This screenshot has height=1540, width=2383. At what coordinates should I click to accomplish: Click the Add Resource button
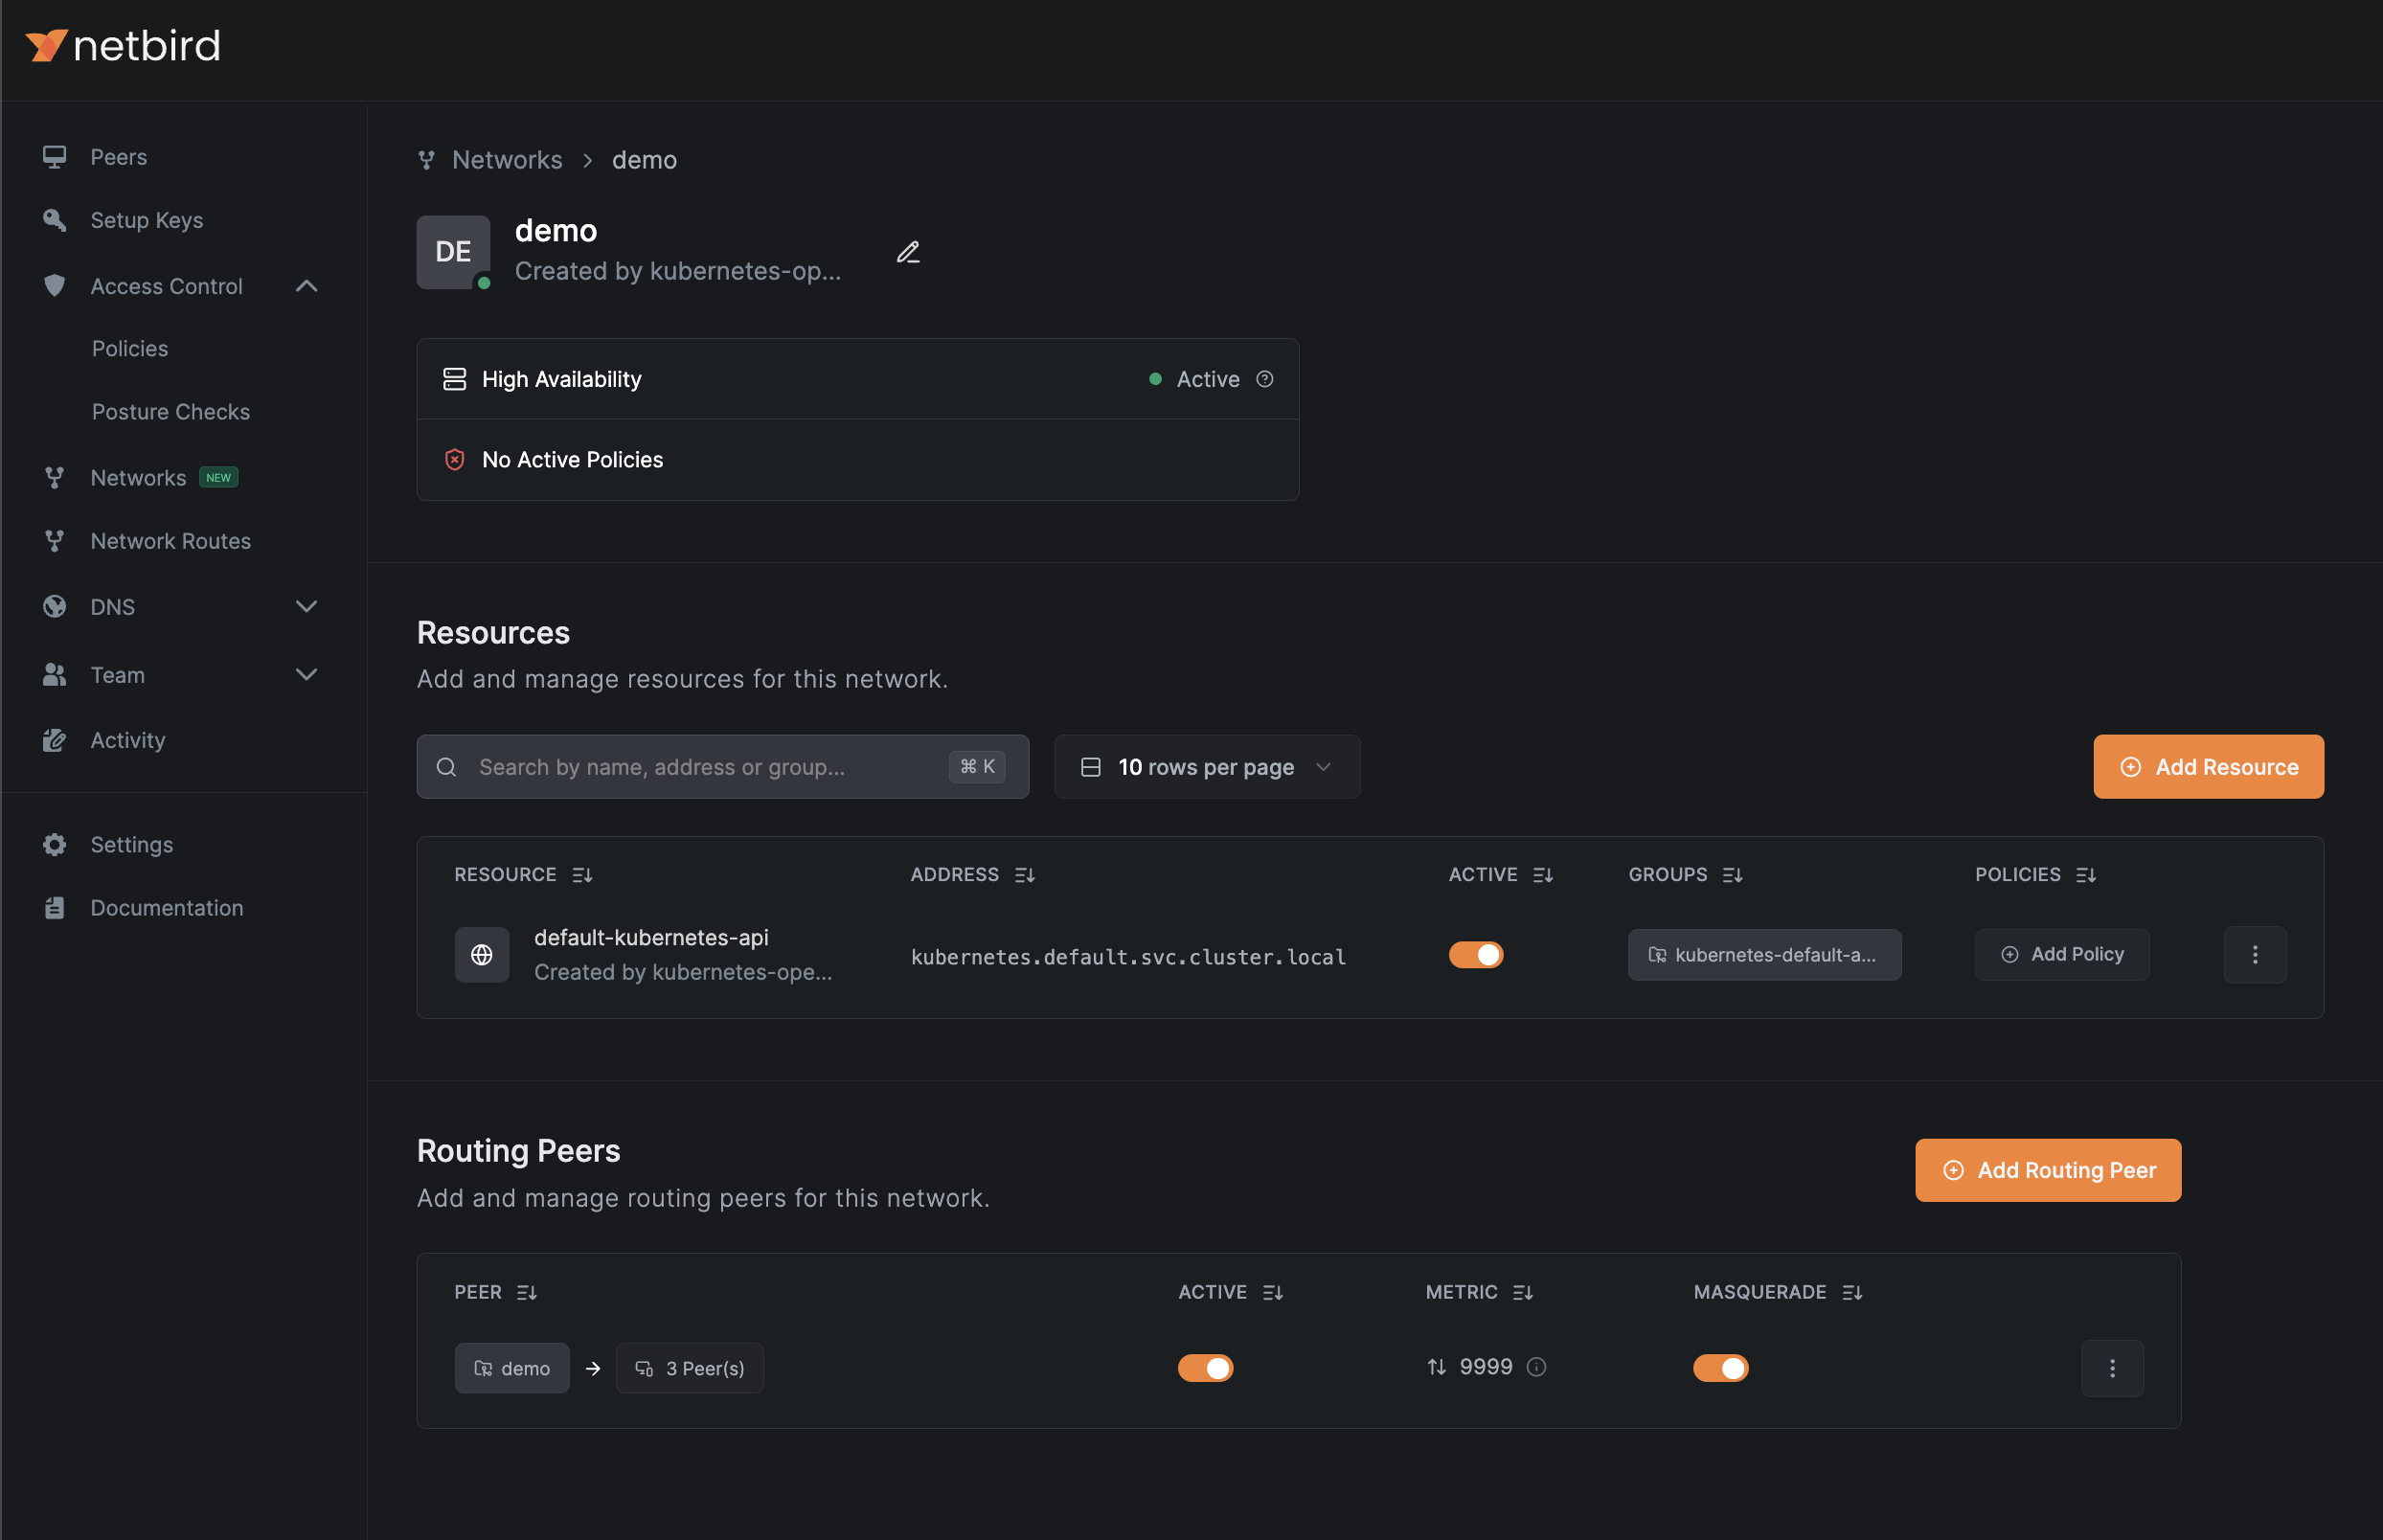tap(2207, 767)
